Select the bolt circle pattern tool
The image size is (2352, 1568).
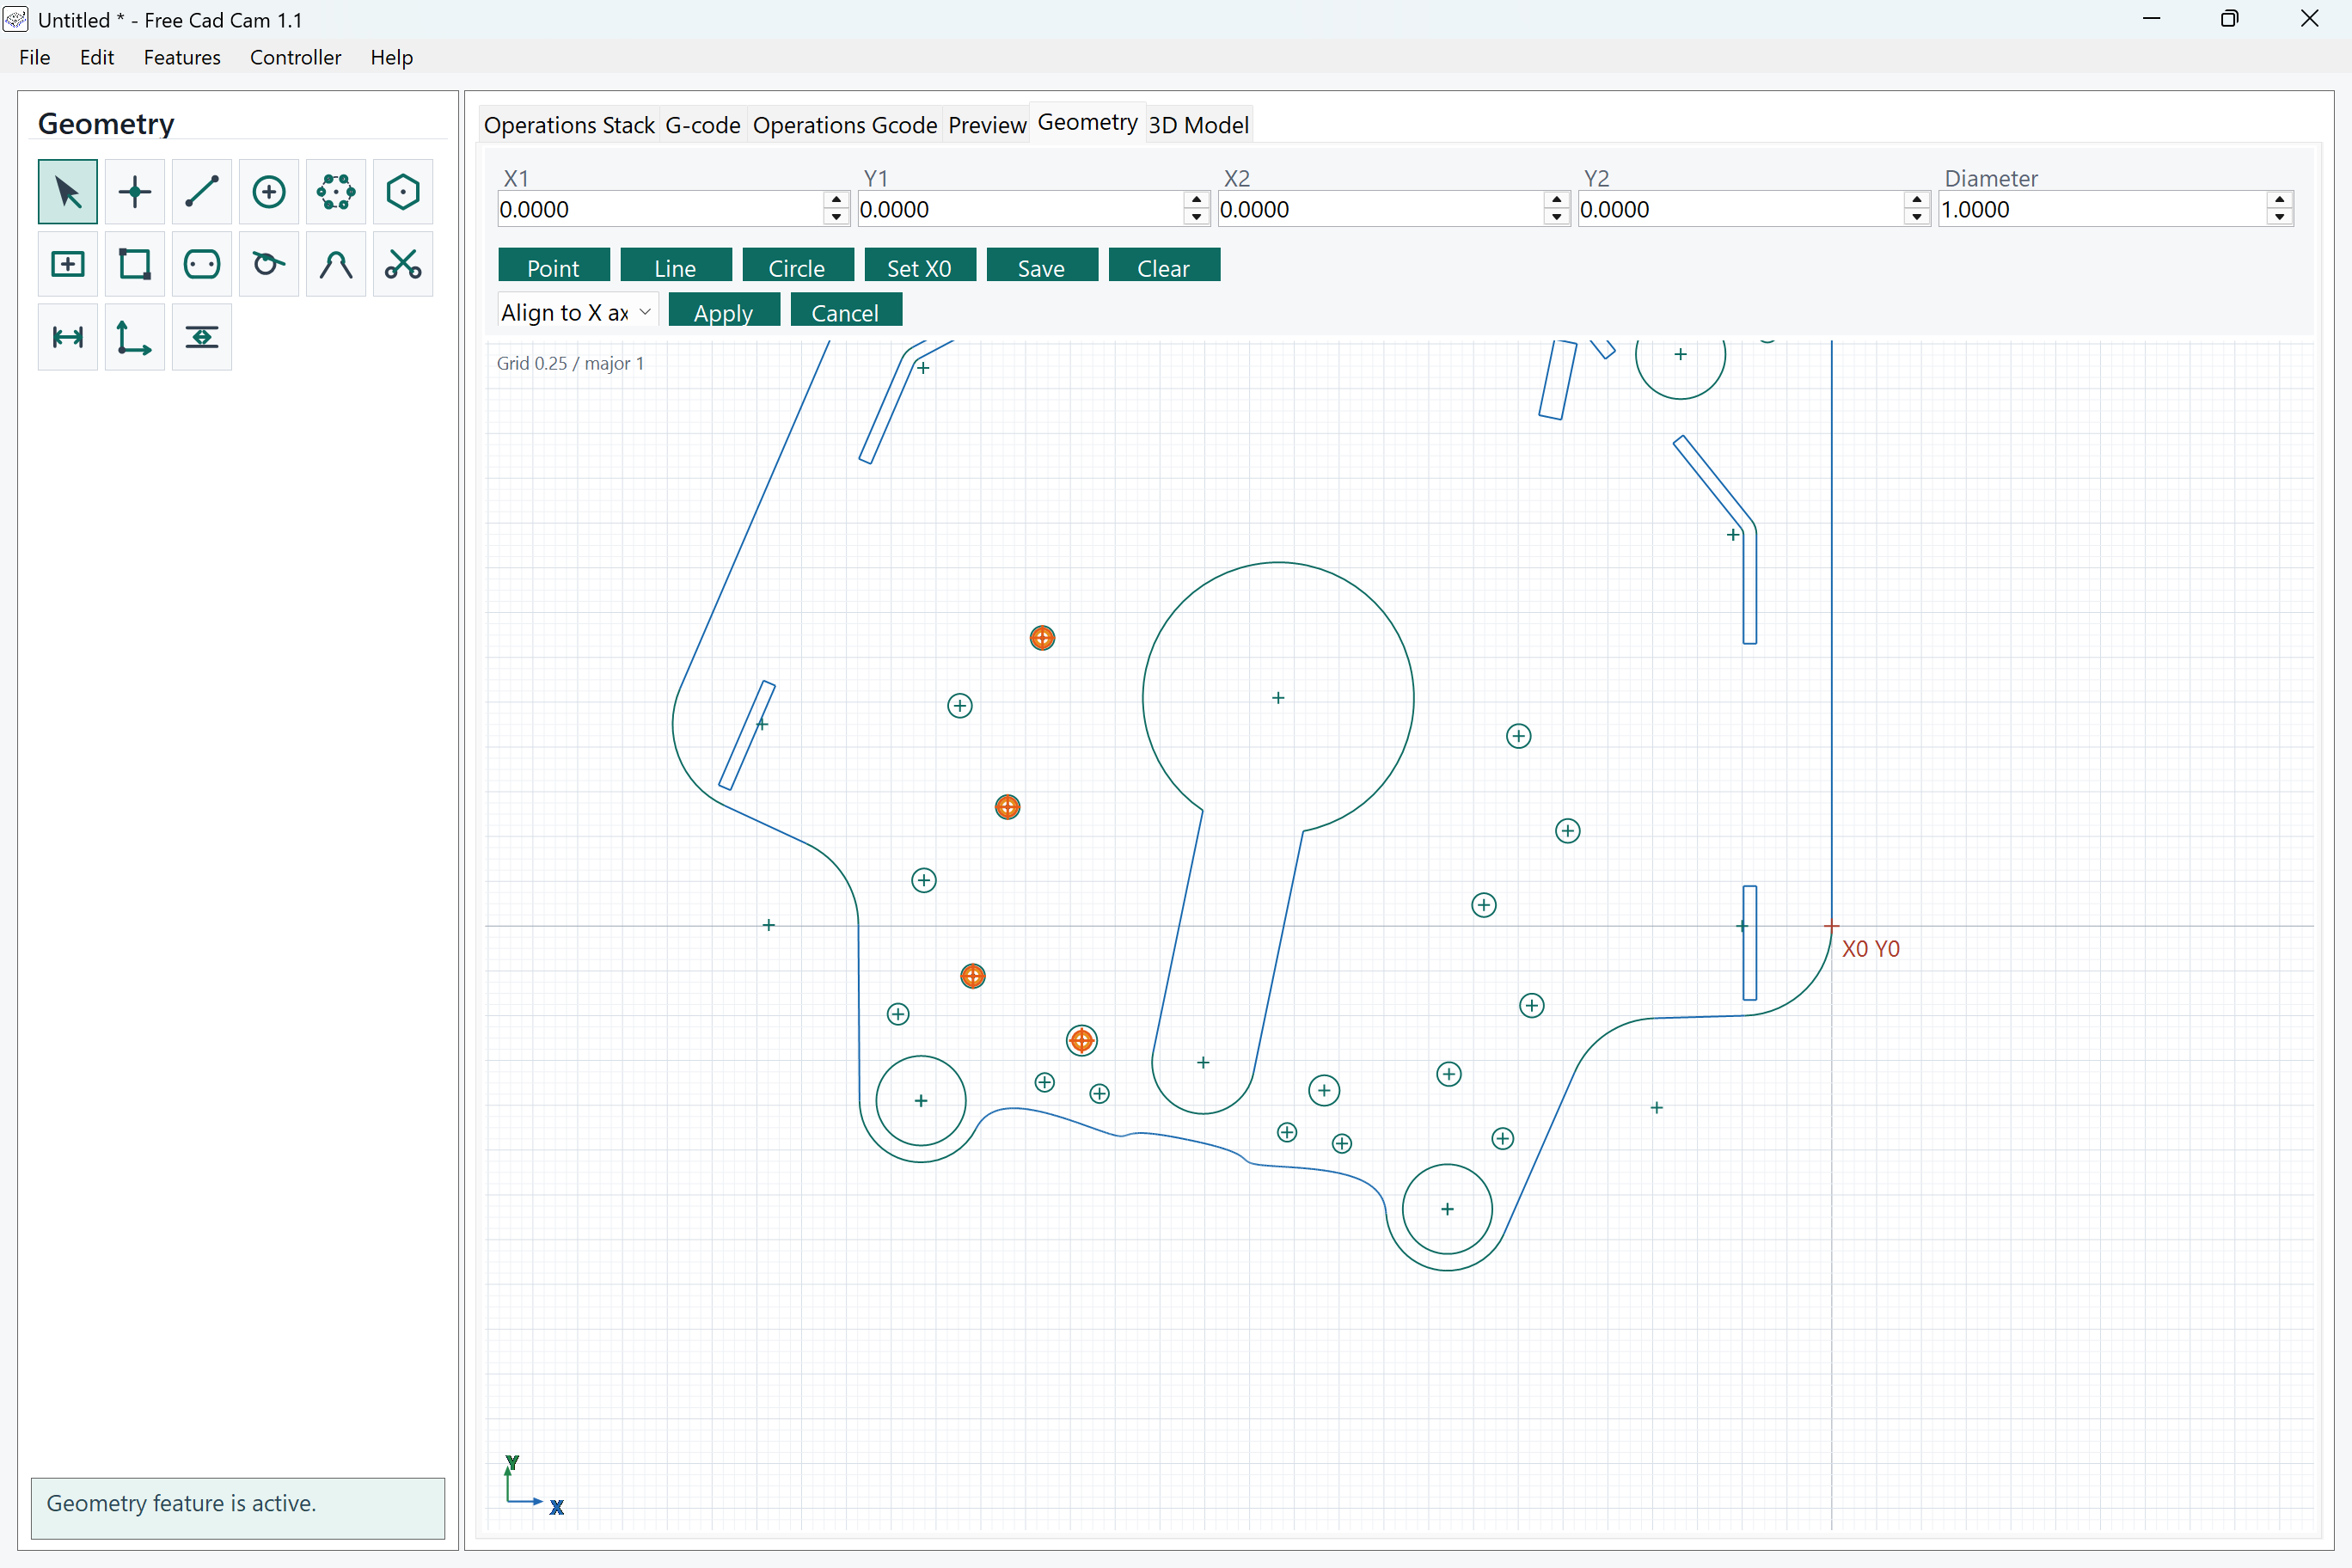coord(335,191)
